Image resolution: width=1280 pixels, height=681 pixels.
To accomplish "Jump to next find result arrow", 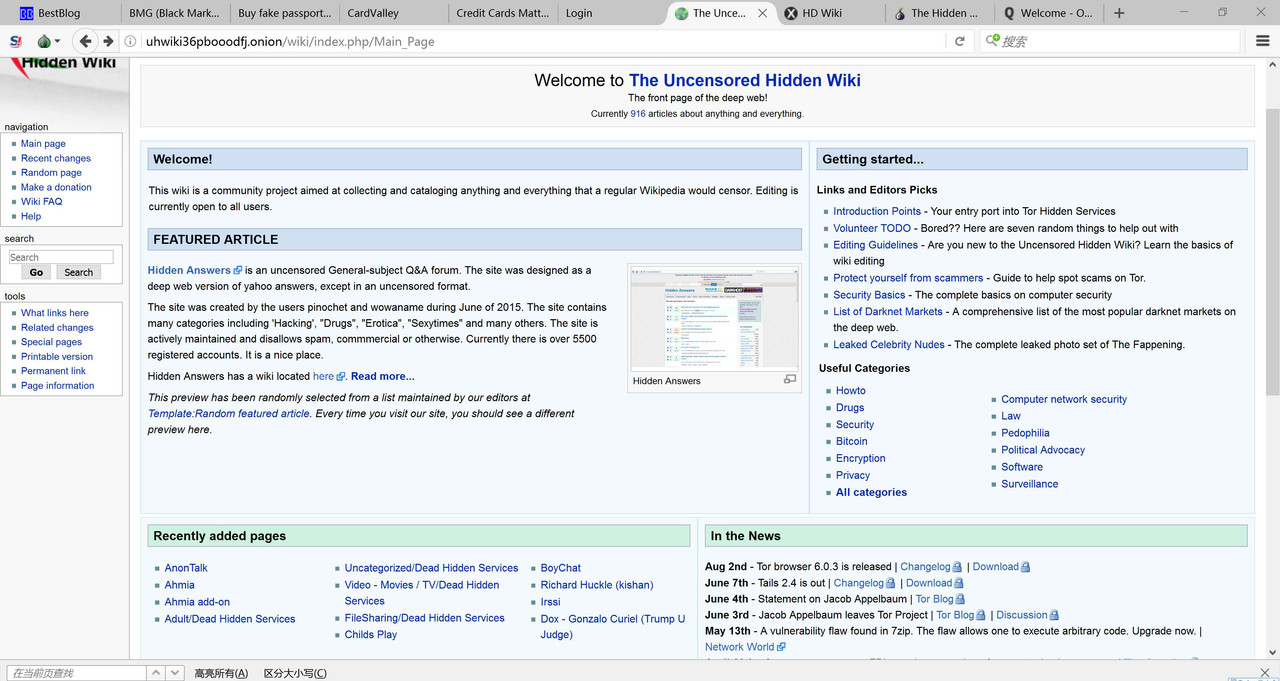I will click(x=175, y=673).
